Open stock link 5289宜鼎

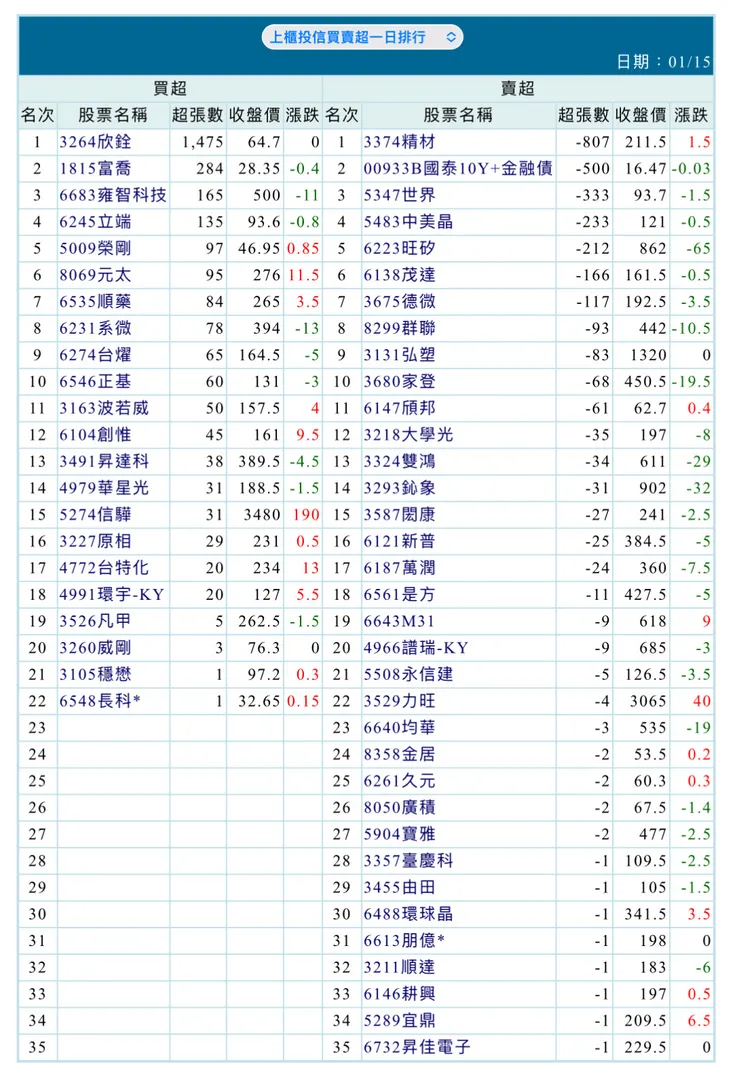400,1021
